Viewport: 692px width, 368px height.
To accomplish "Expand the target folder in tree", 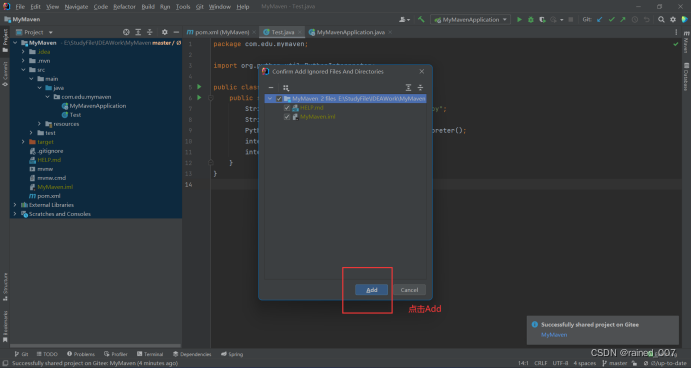I will coord(23,142).
